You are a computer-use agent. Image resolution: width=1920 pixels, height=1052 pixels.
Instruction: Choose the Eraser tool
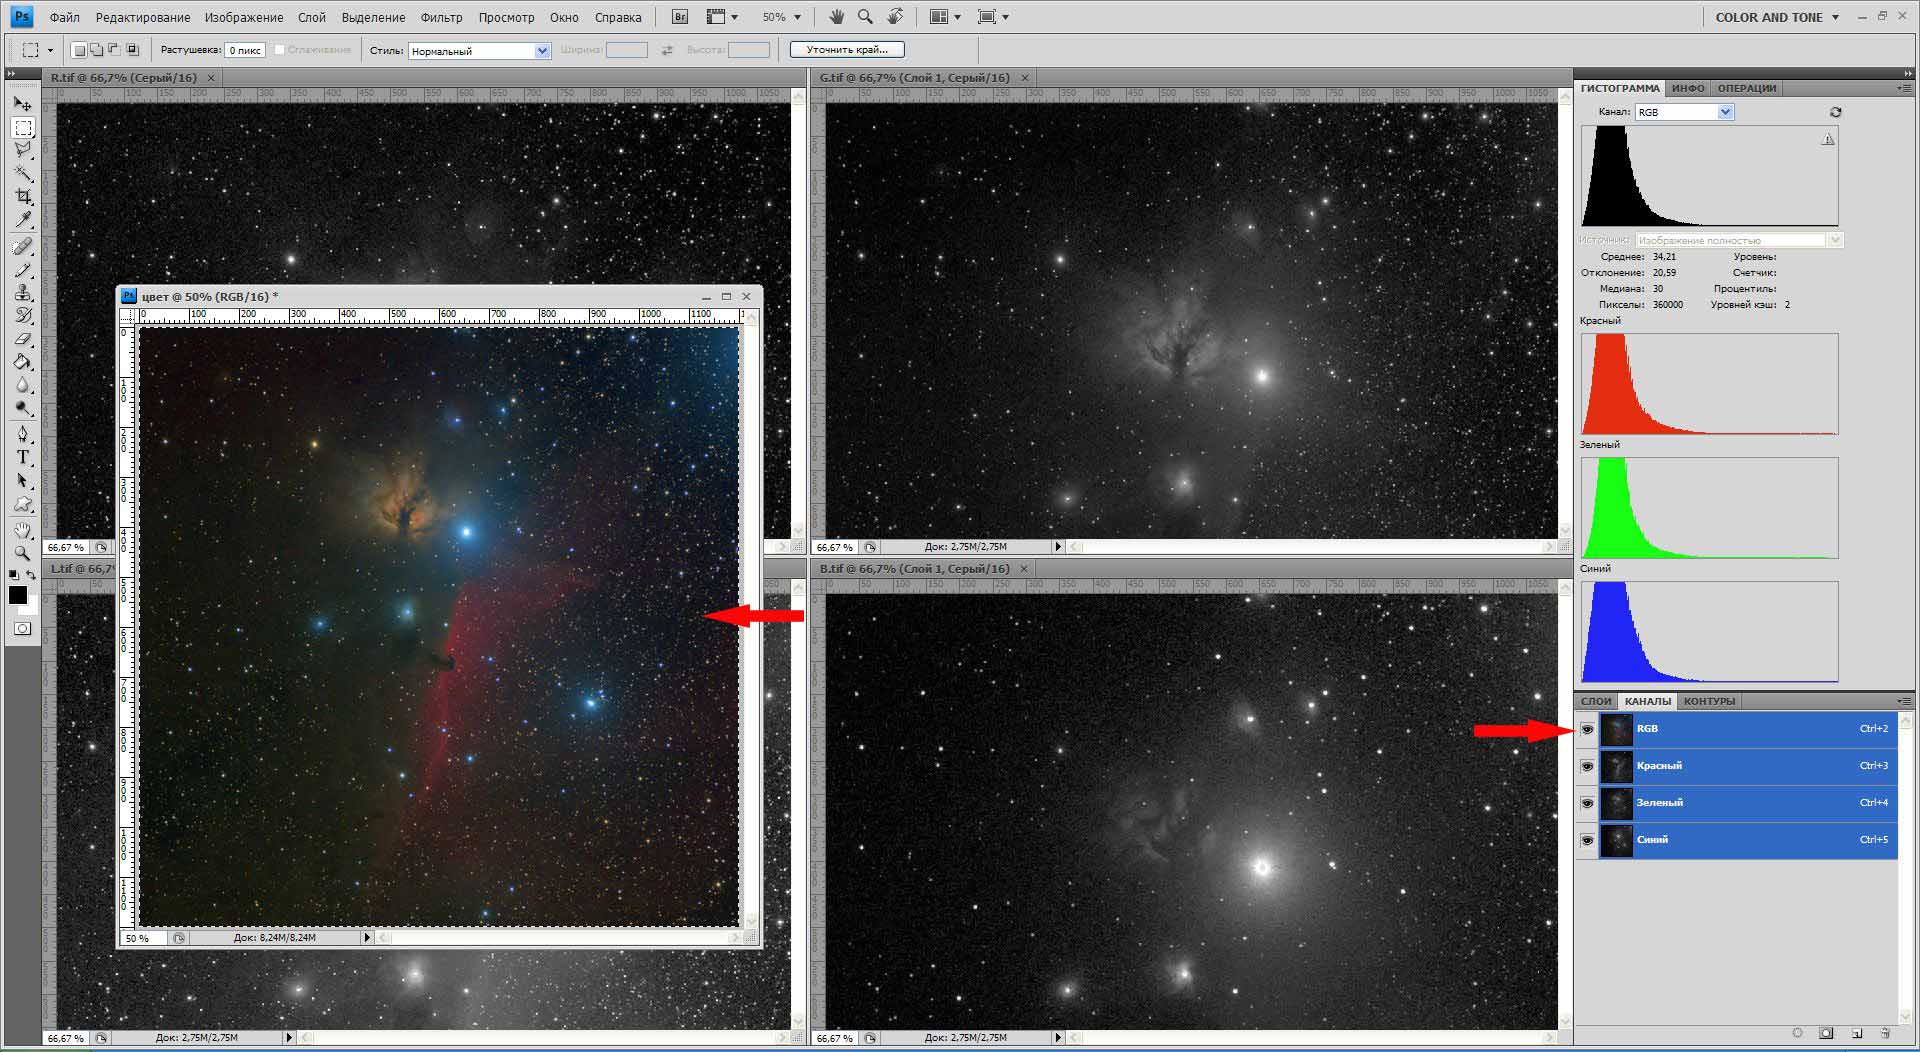tap(23, 339)
